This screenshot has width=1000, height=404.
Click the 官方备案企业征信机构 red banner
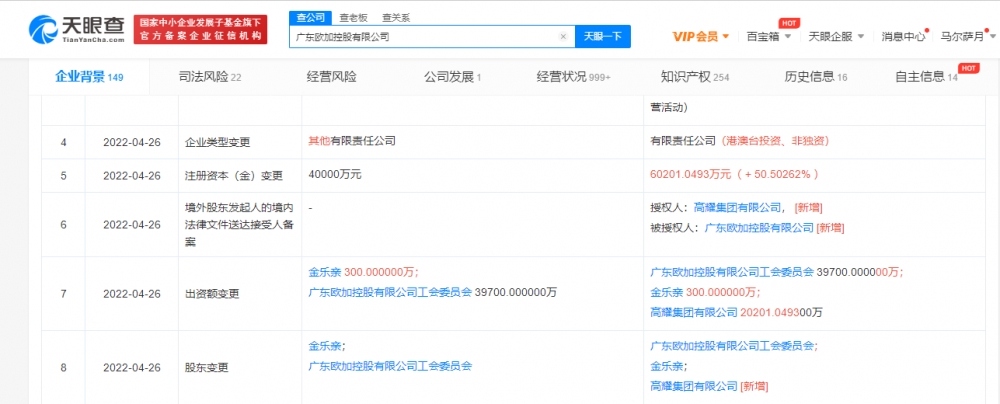[200, 29]
